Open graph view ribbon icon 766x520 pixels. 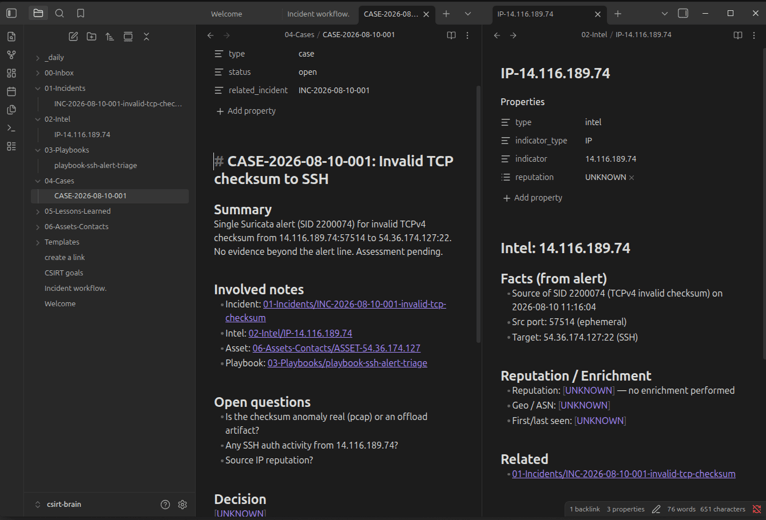point(11,55)
